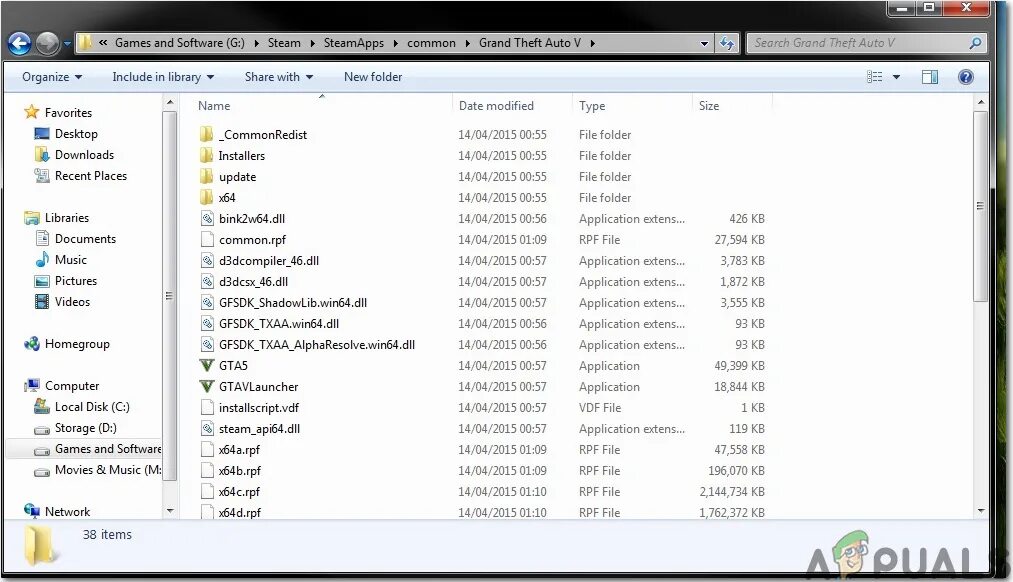Open the Include in library menu
1013x582 pixels.
[163, 77]
